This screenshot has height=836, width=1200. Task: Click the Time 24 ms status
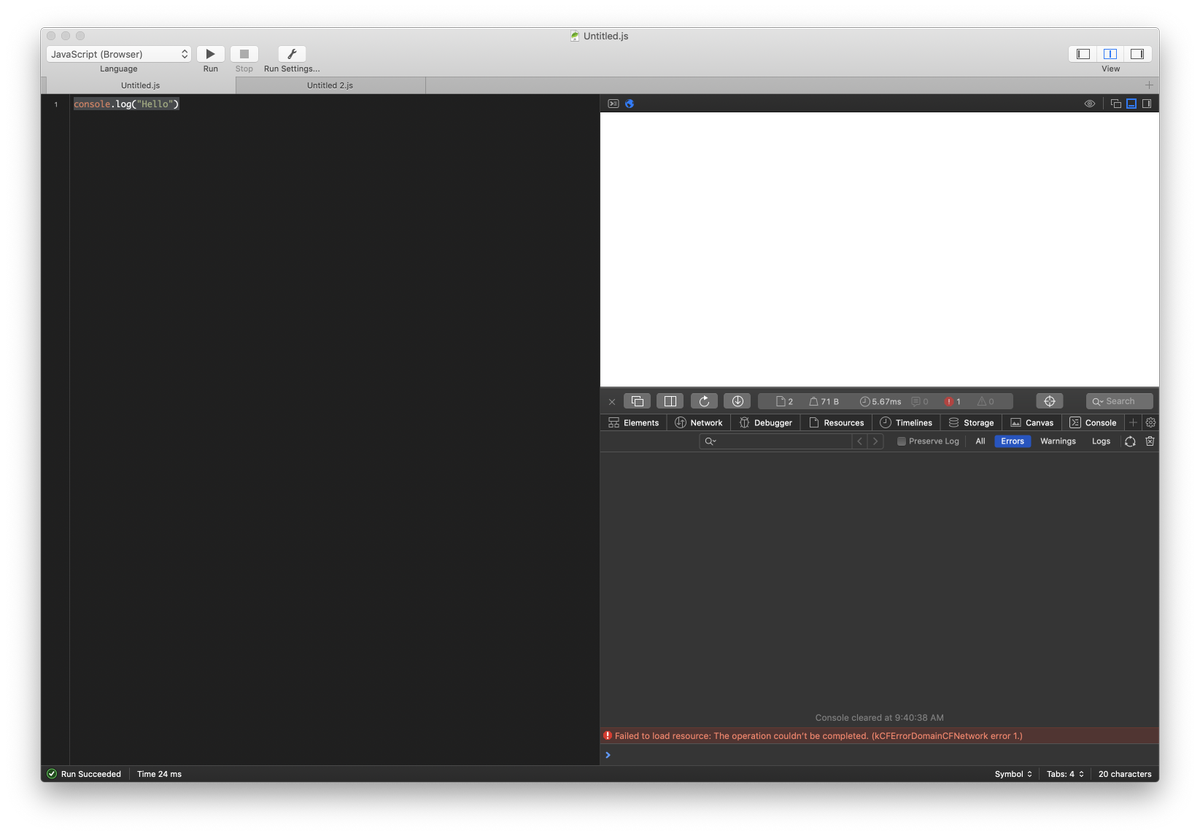point(159,774)
